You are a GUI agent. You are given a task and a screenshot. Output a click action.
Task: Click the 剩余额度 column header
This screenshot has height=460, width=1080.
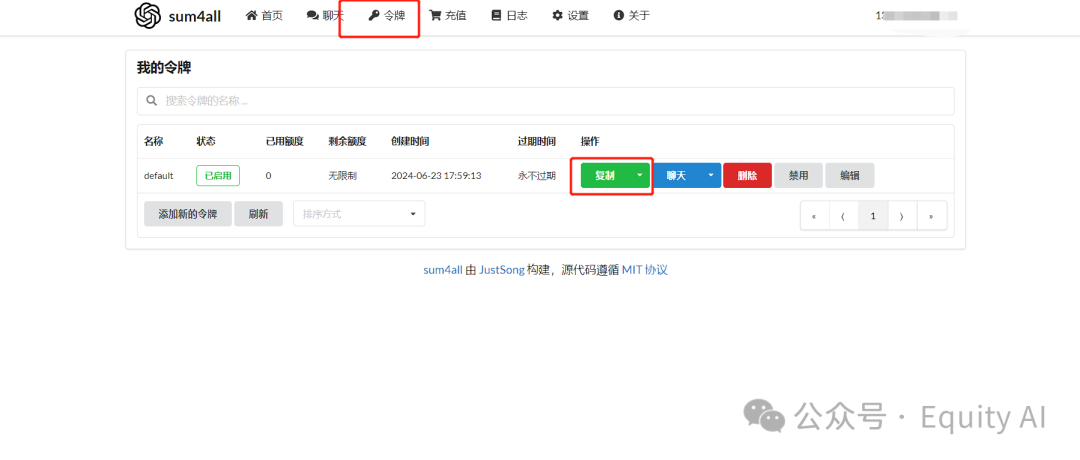click(x=347, y=141)
